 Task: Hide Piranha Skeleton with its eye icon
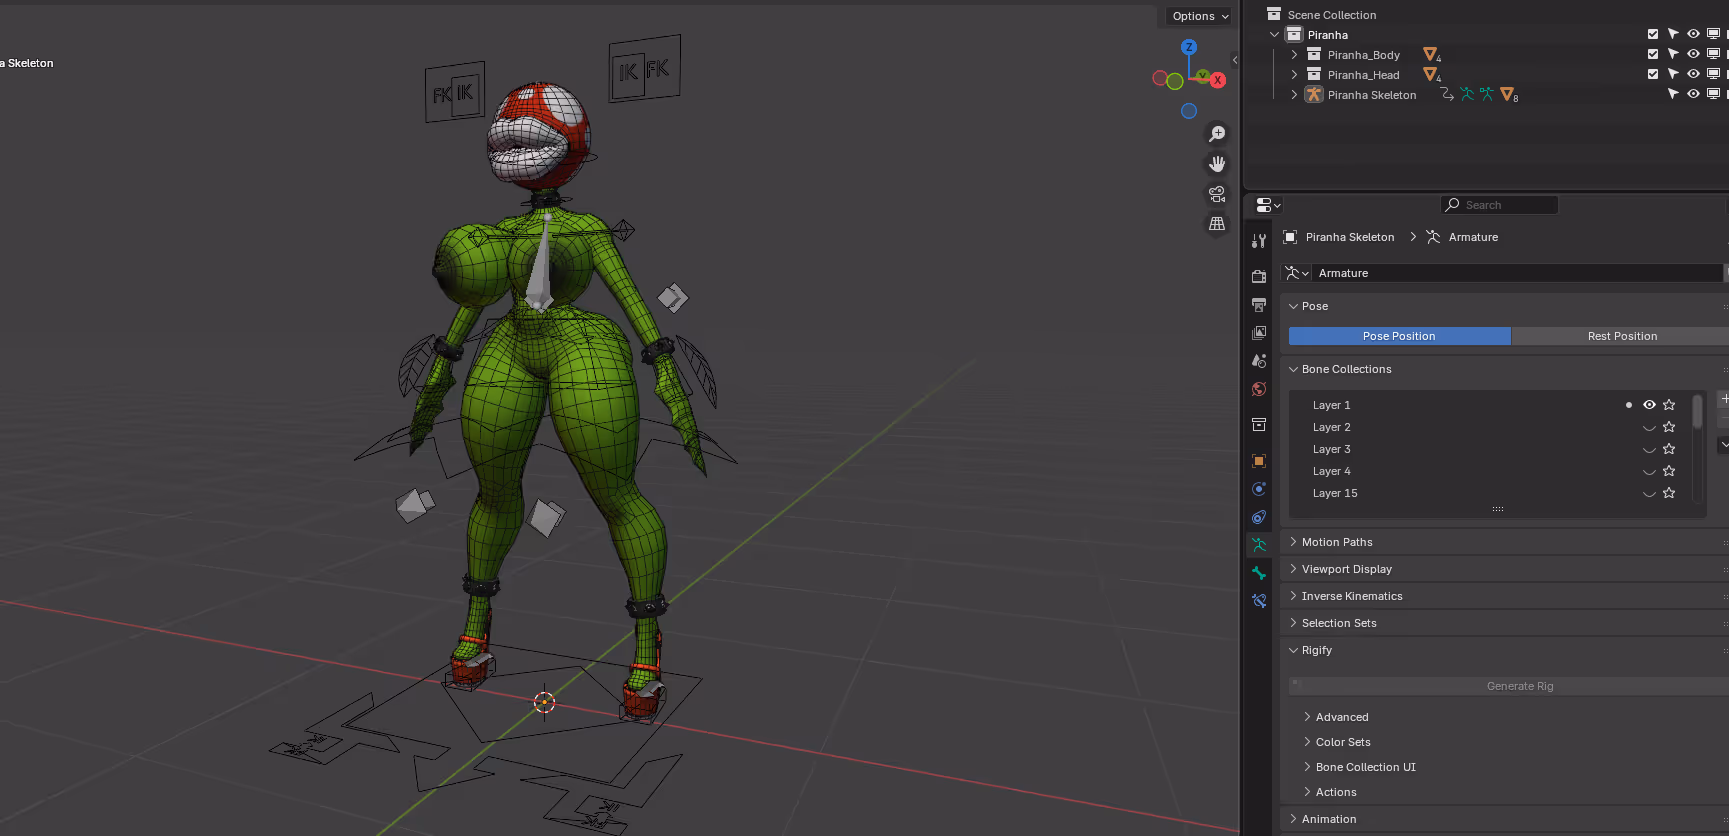click(1693, 94)
